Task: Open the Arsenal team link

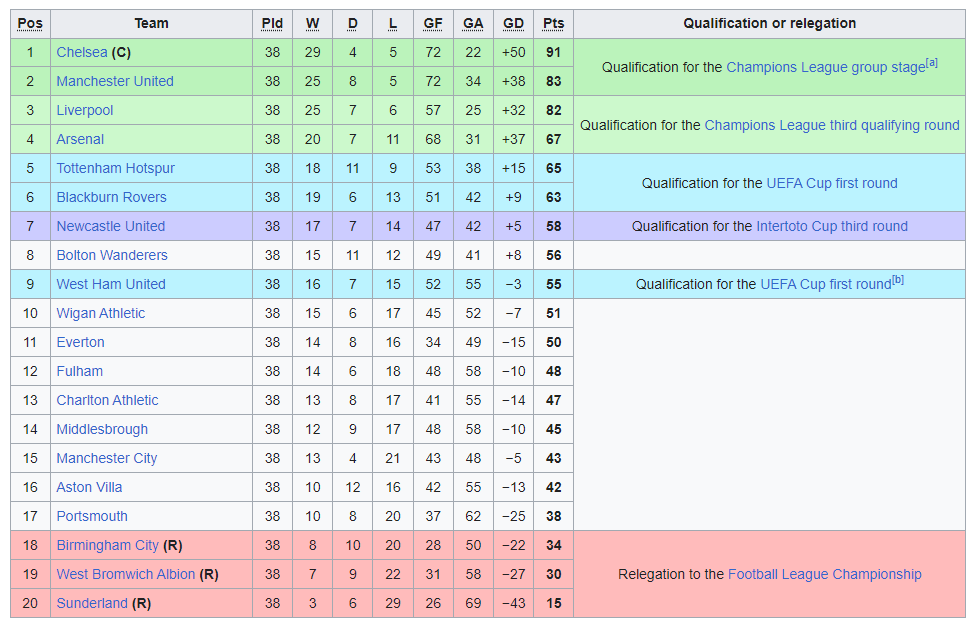Action: tap(80, 139)
